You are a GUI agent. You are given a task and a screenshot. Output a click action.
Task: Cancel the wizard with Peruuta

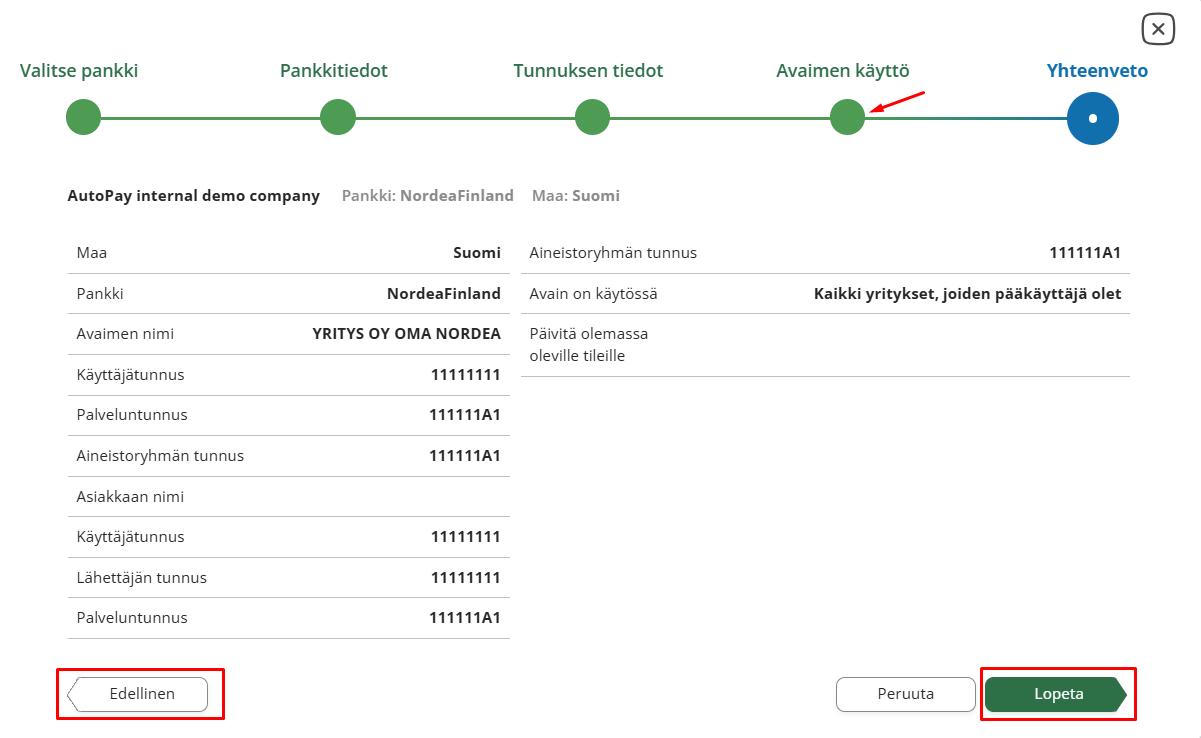[905, 694]
